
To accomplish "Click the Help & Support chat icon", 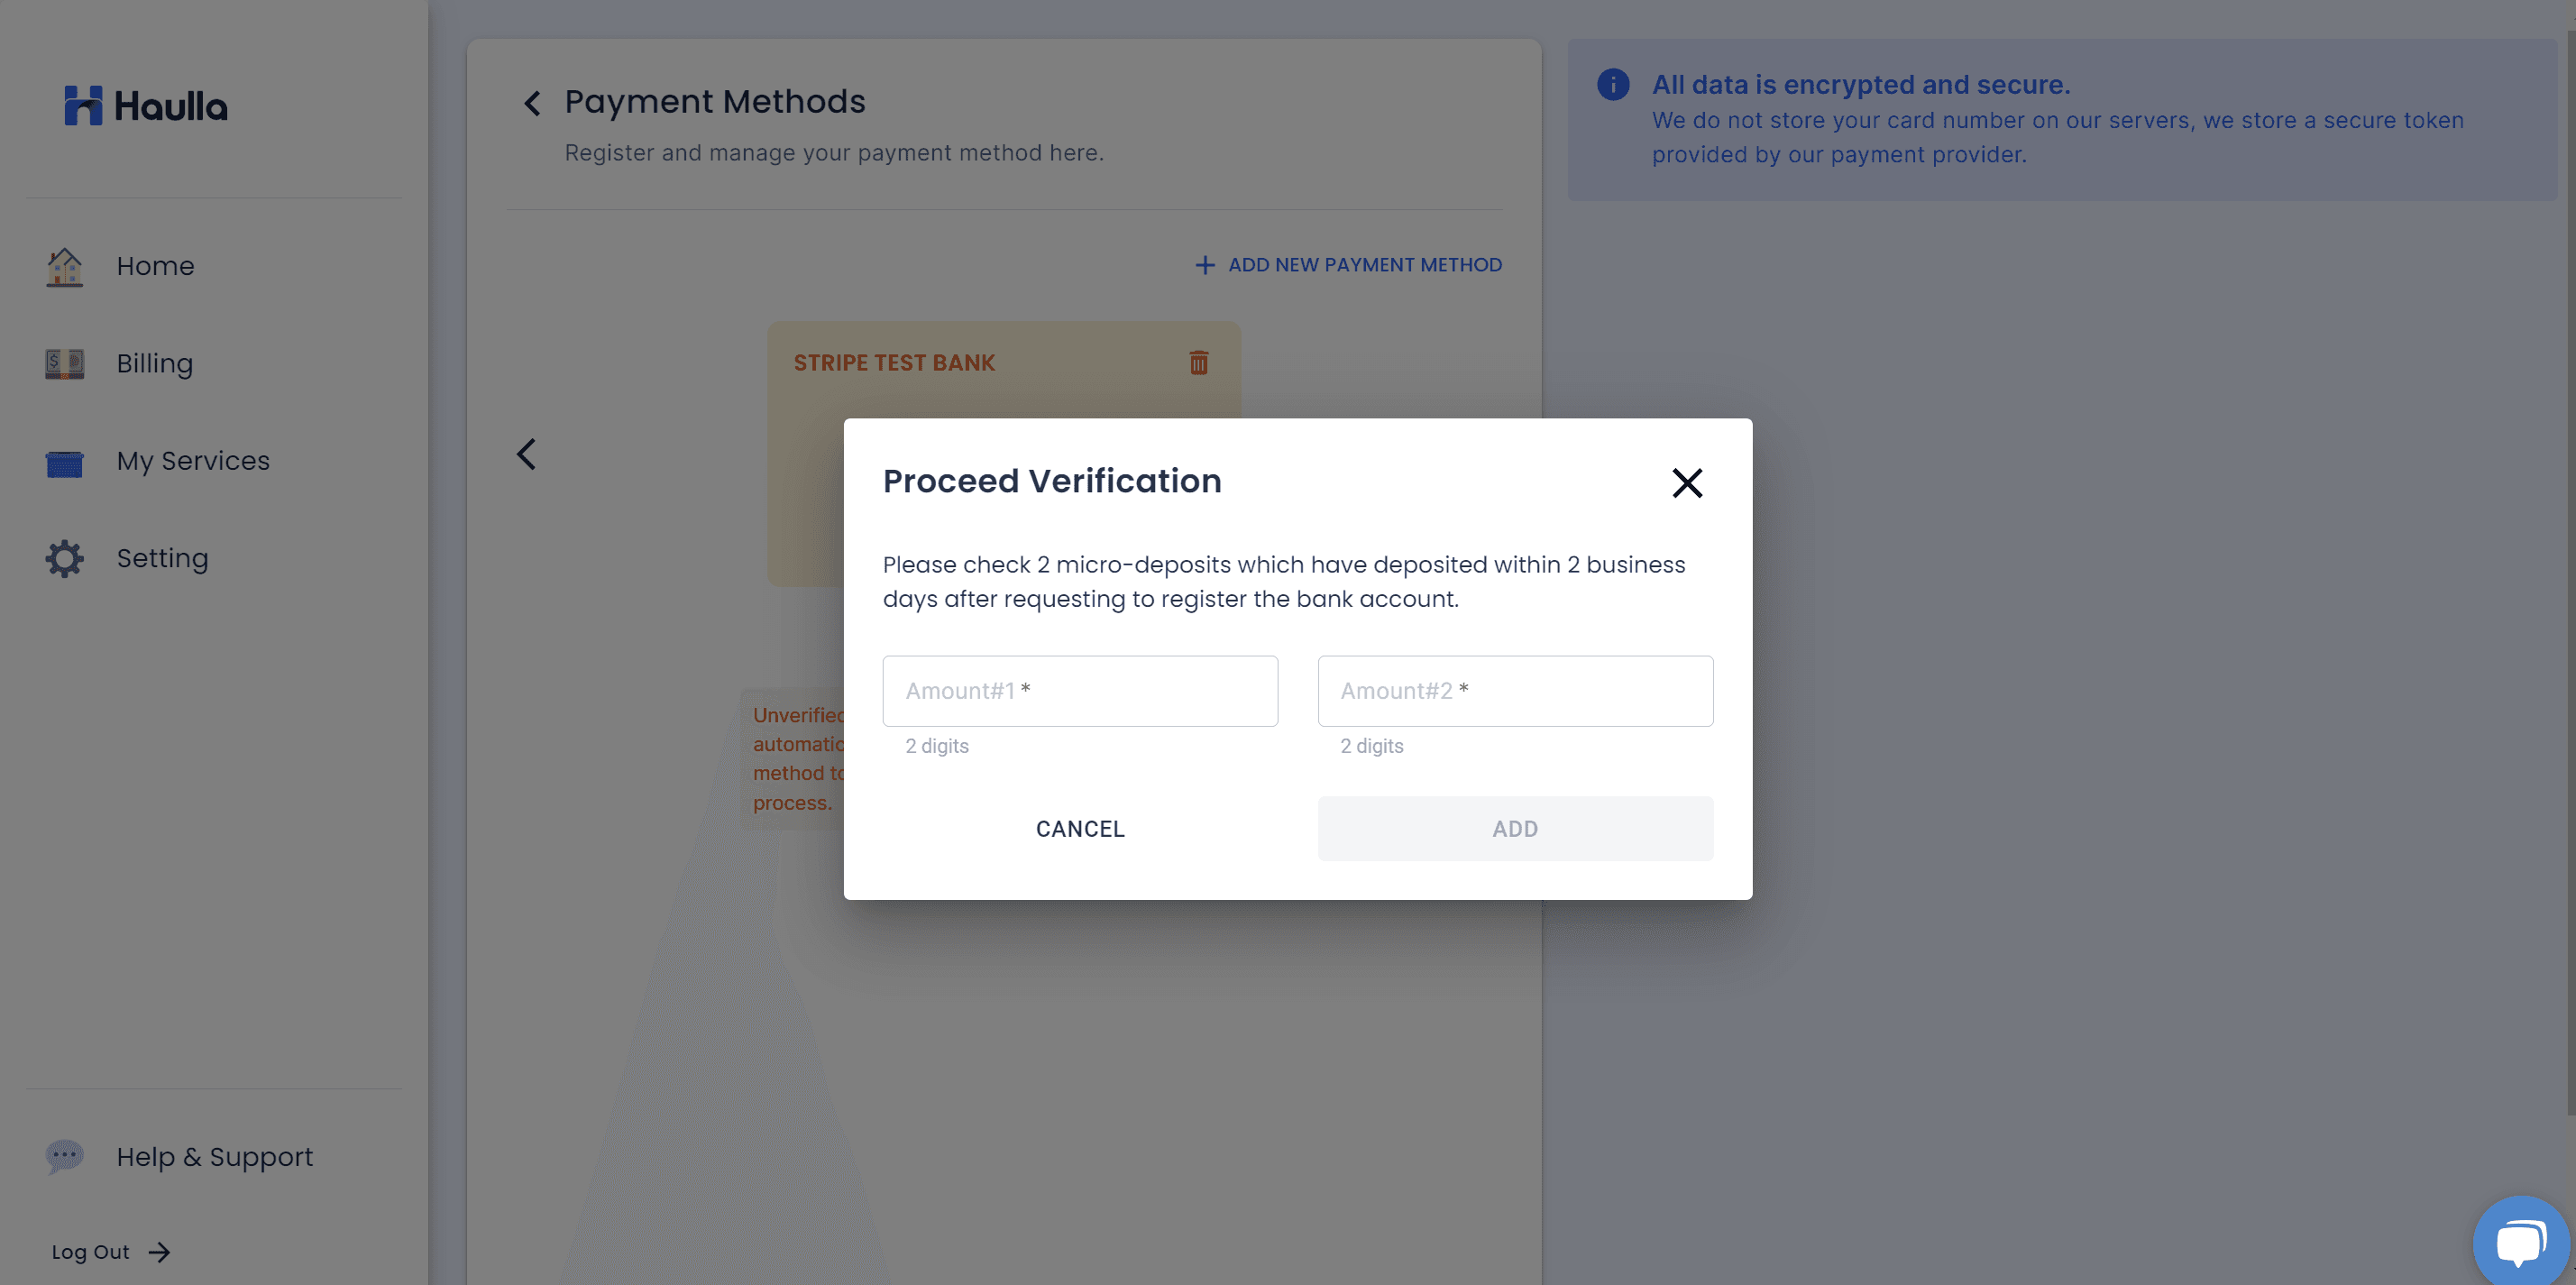I will click(65, 1157).
